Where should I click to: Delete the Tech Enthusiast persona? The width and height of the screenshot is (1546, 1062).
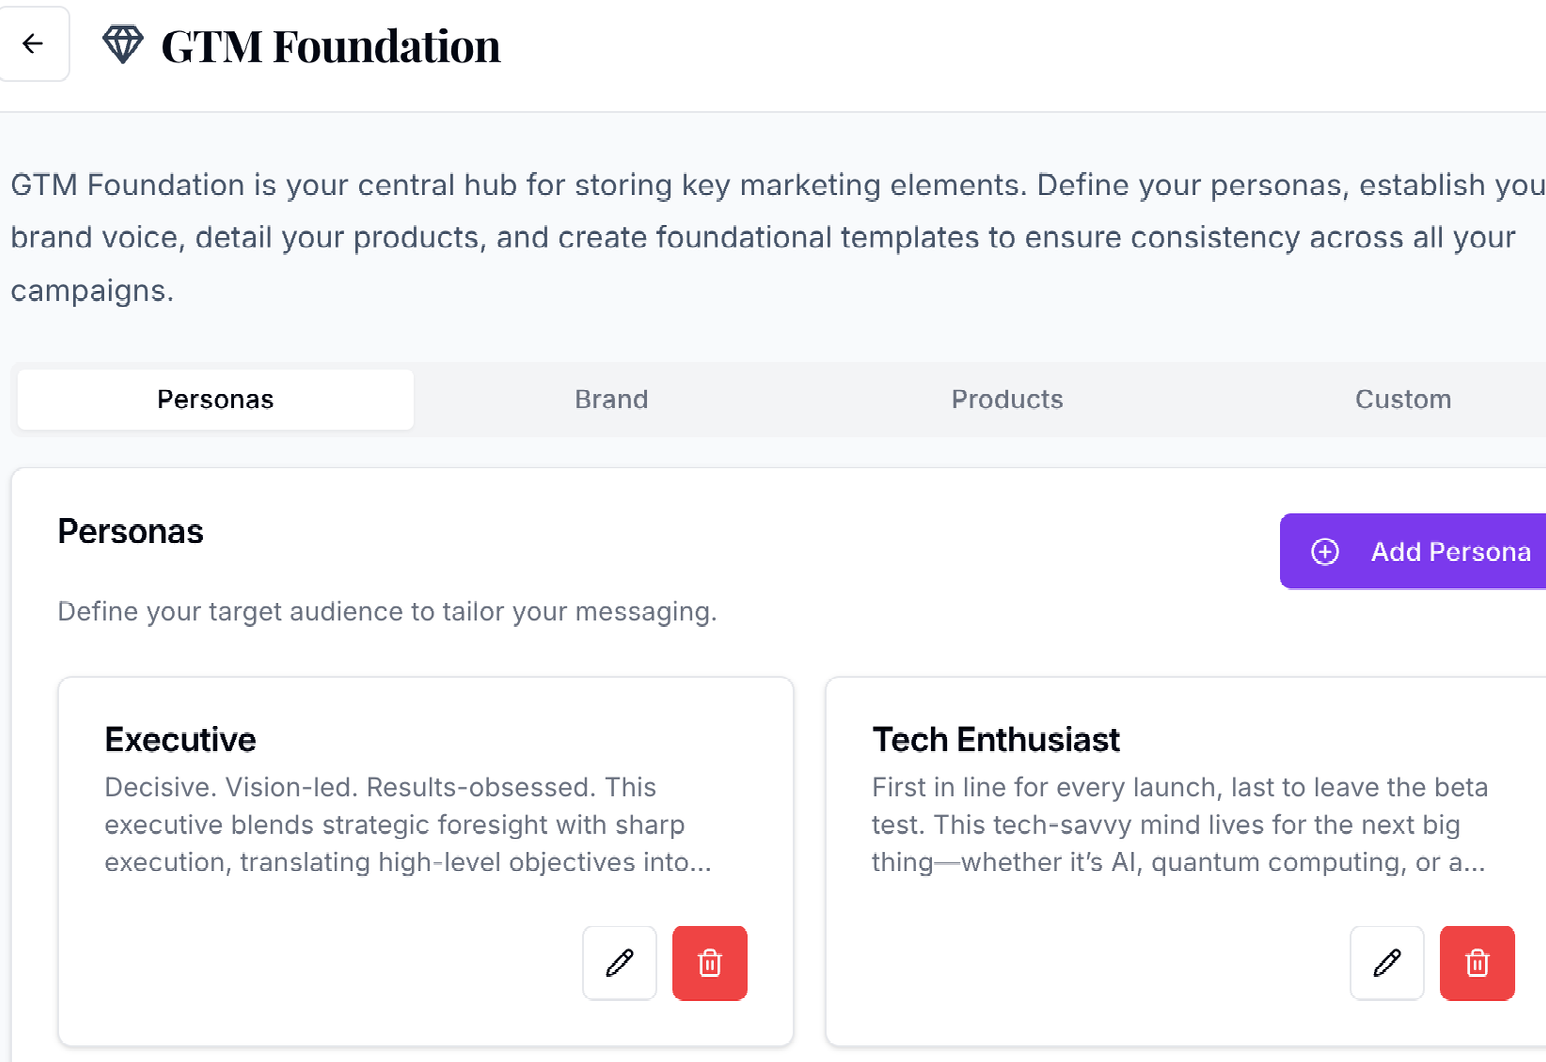(x=1476, y=963)
